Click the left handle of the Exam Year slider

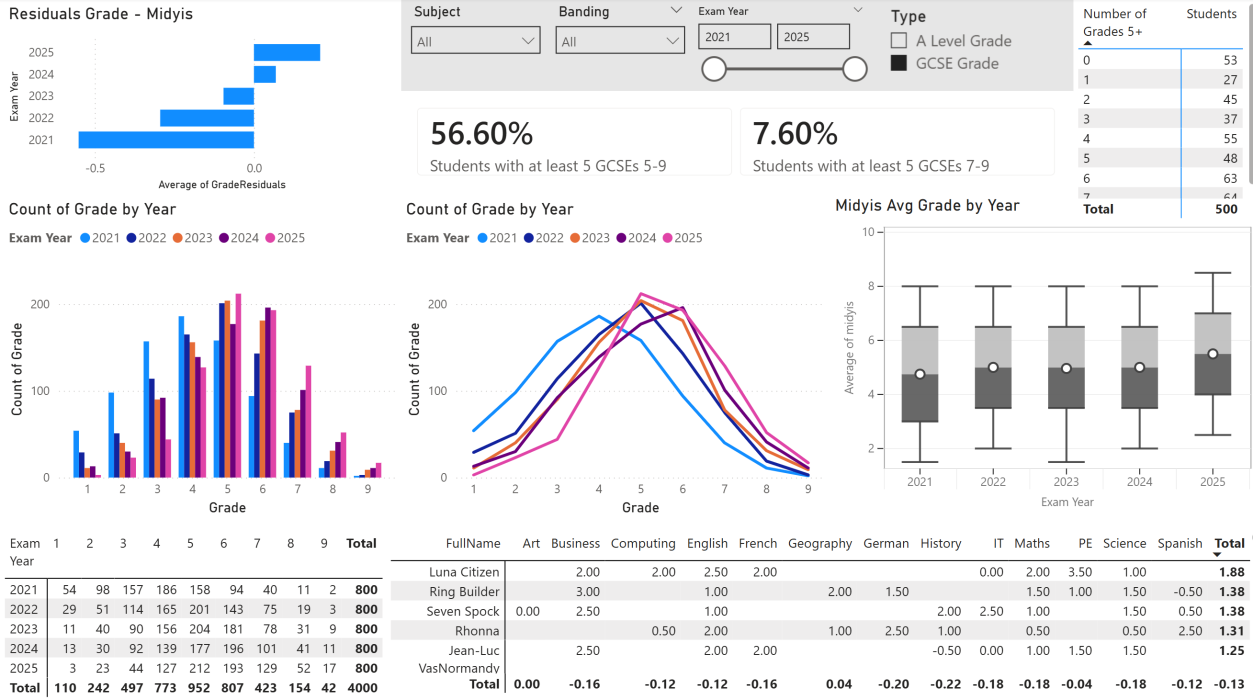pyautogui.click(x=715, y=69)
